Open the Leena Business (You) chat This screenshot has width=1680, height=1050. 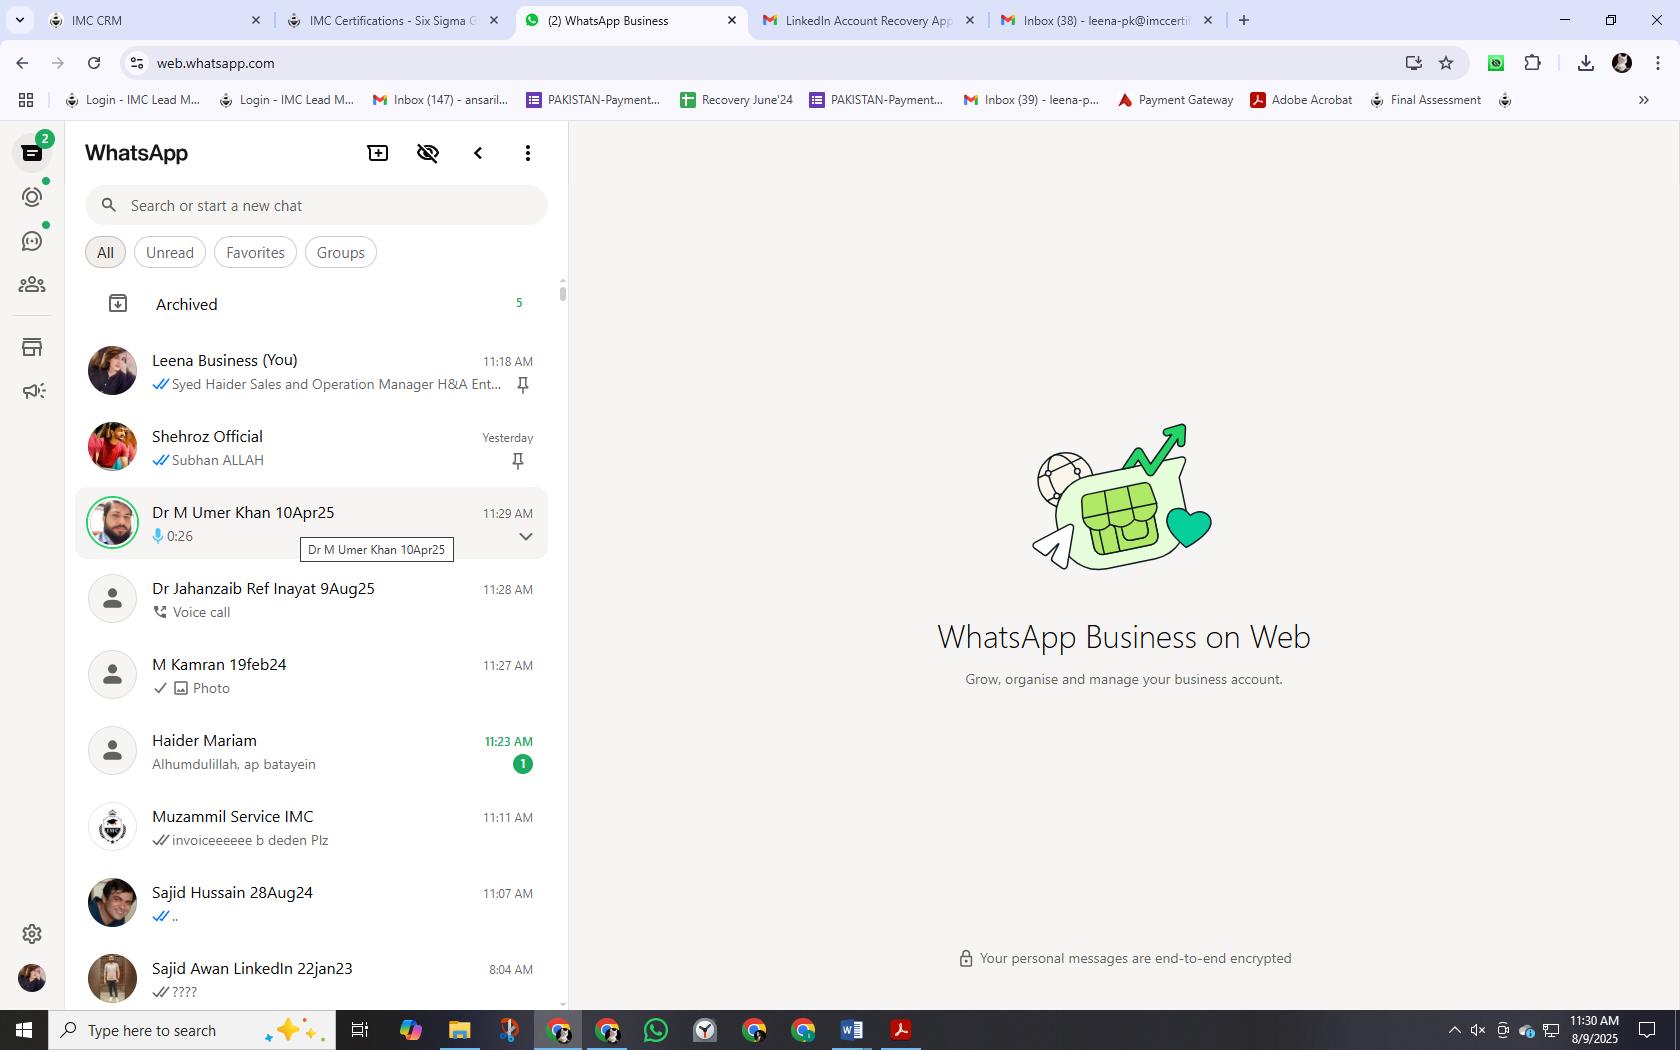point(312,372)
